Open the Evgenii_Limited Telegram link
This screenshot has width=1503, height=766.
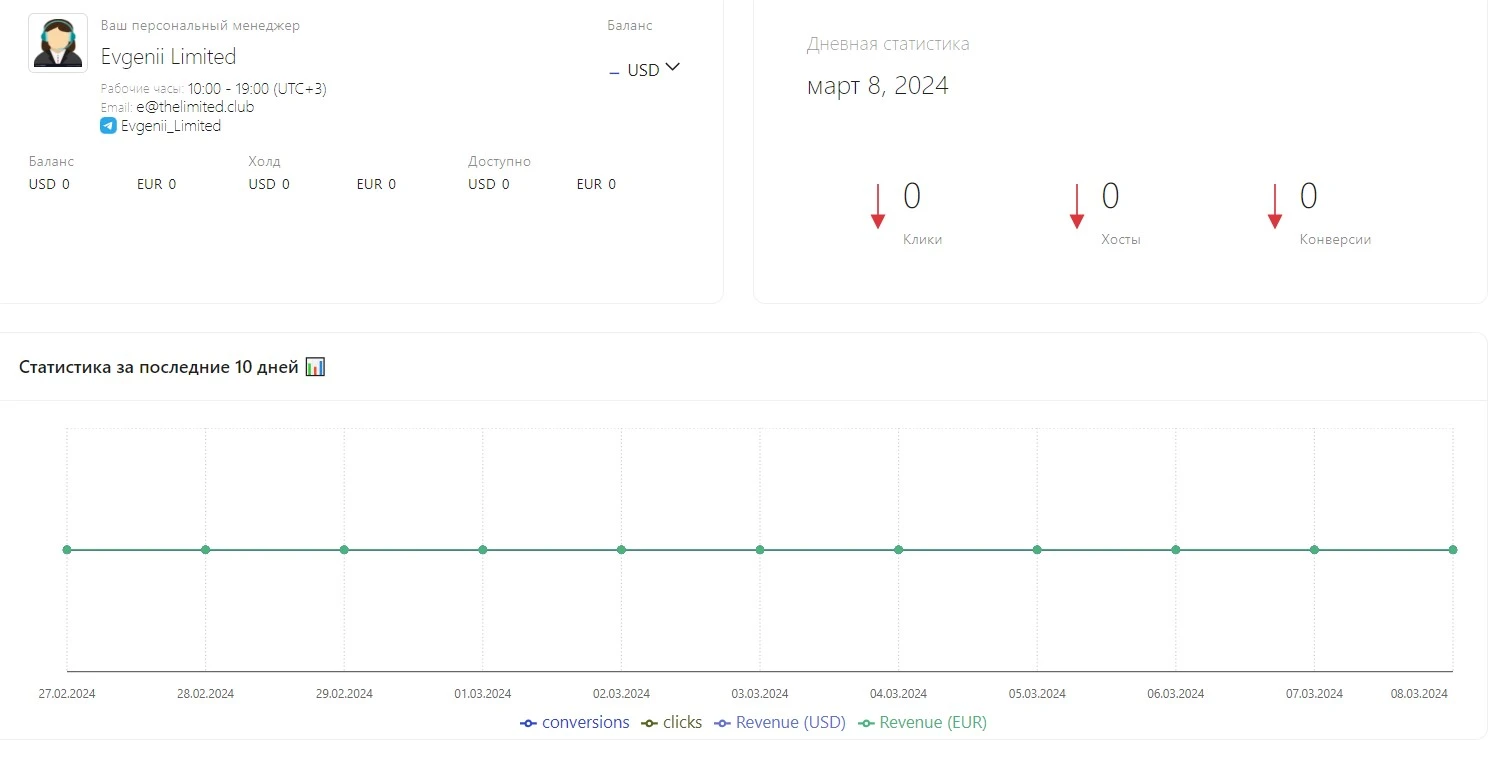click(171, 126)
